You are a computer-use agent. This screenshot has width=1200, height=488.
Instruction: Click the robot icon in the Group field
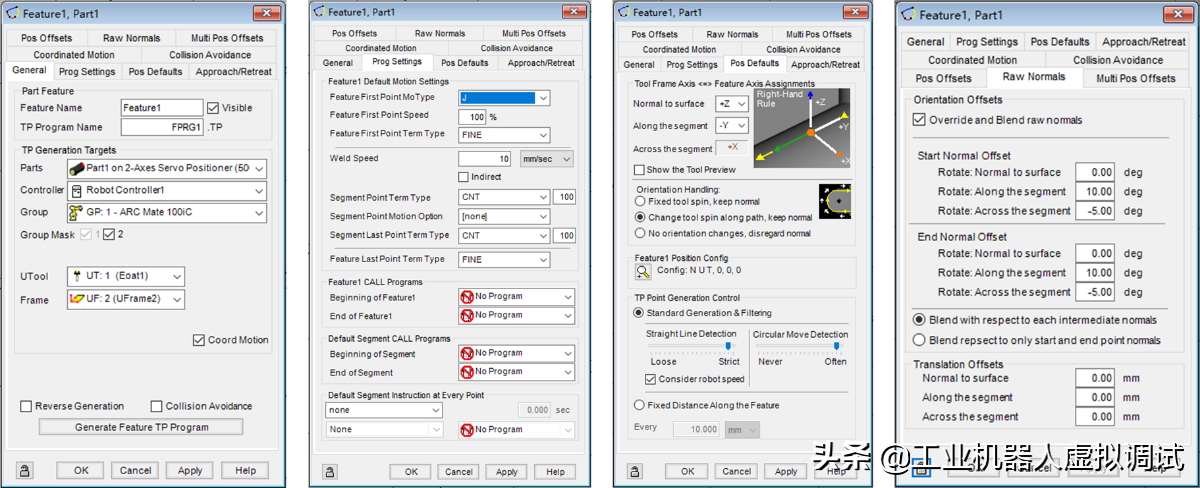(76, 213)
